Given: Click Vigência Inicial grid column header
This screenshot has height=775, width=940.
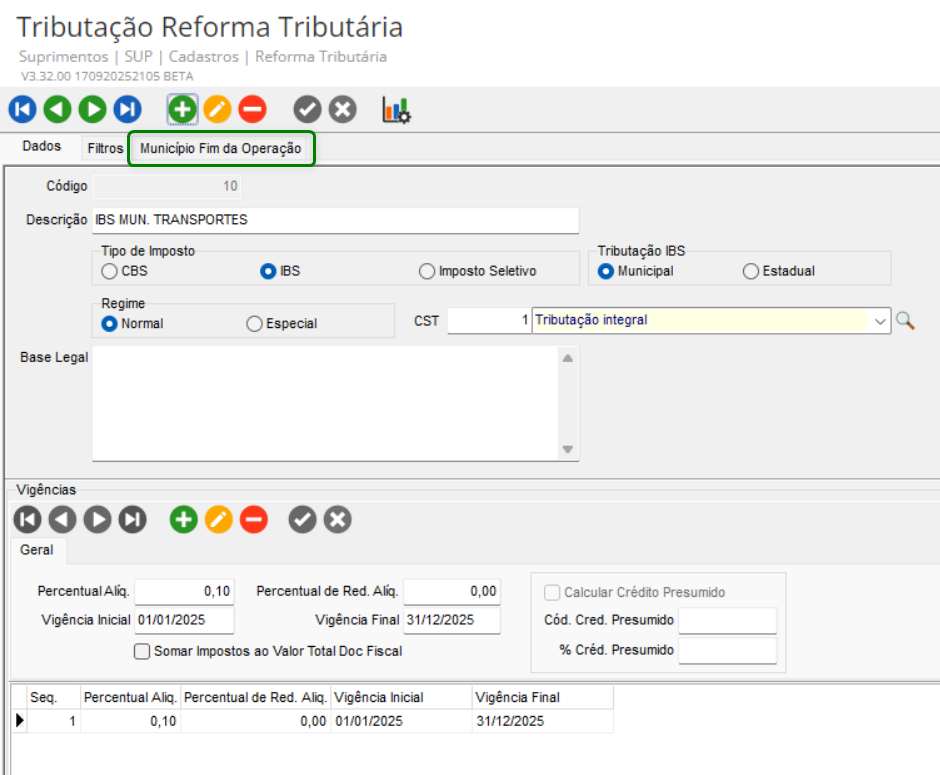Looking at the screenshot, I should [x=401, y=698].
